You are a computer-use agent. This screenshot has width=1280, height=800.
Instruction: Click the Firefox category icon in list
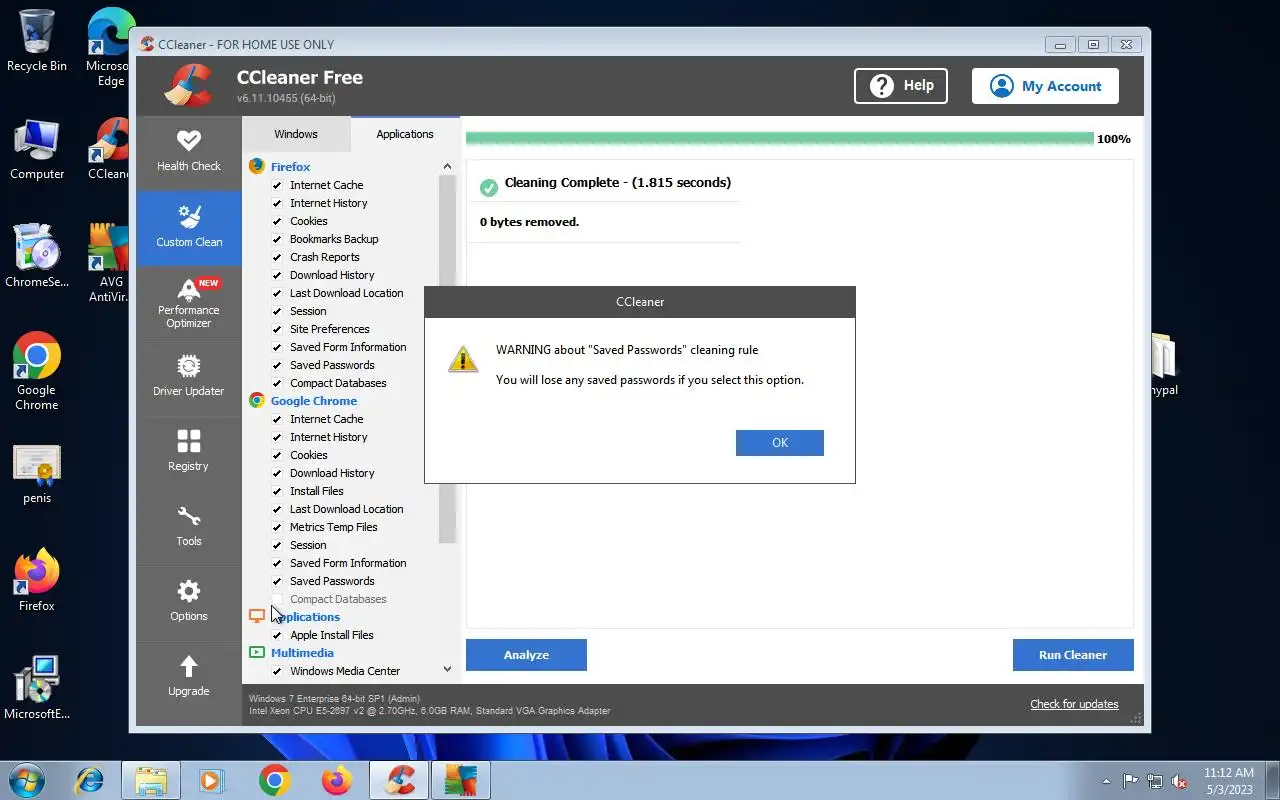point(257,167)
